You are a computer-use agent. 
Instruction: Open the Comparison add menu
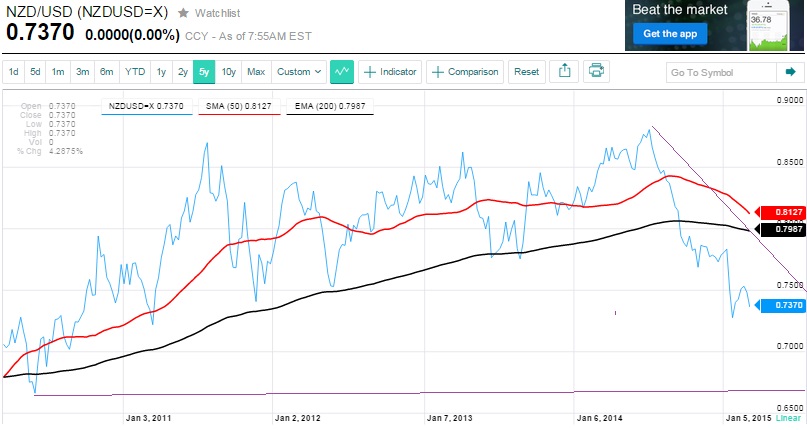[465, 72]
